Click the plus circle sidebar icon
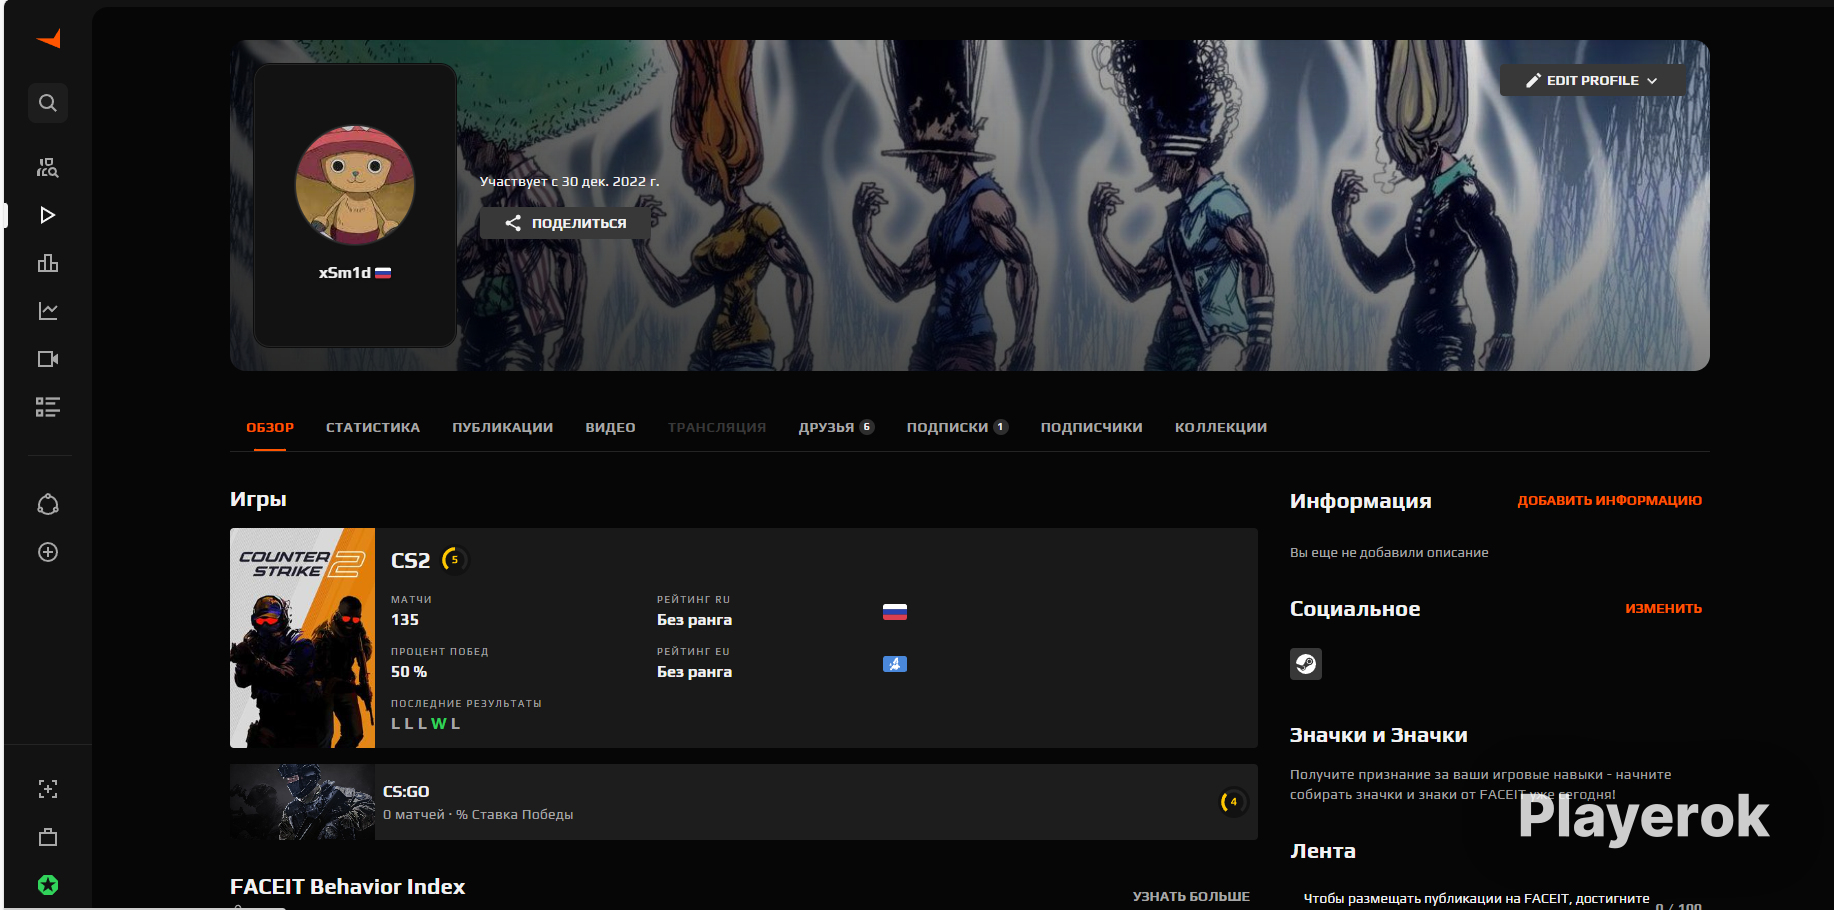The image size is (1834, 910). [48, 552]
